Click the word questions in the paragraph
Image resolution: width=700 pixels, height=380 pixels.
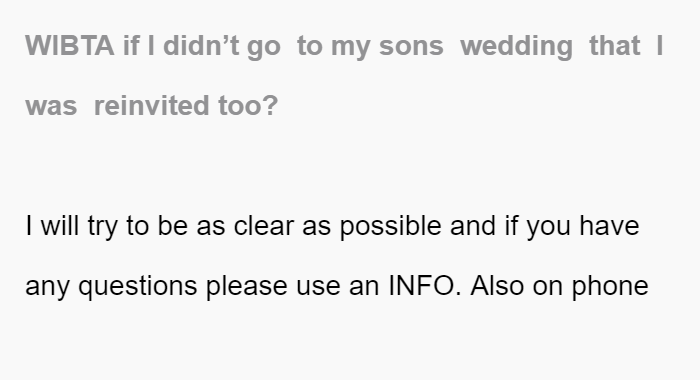[x=138, y=287]
